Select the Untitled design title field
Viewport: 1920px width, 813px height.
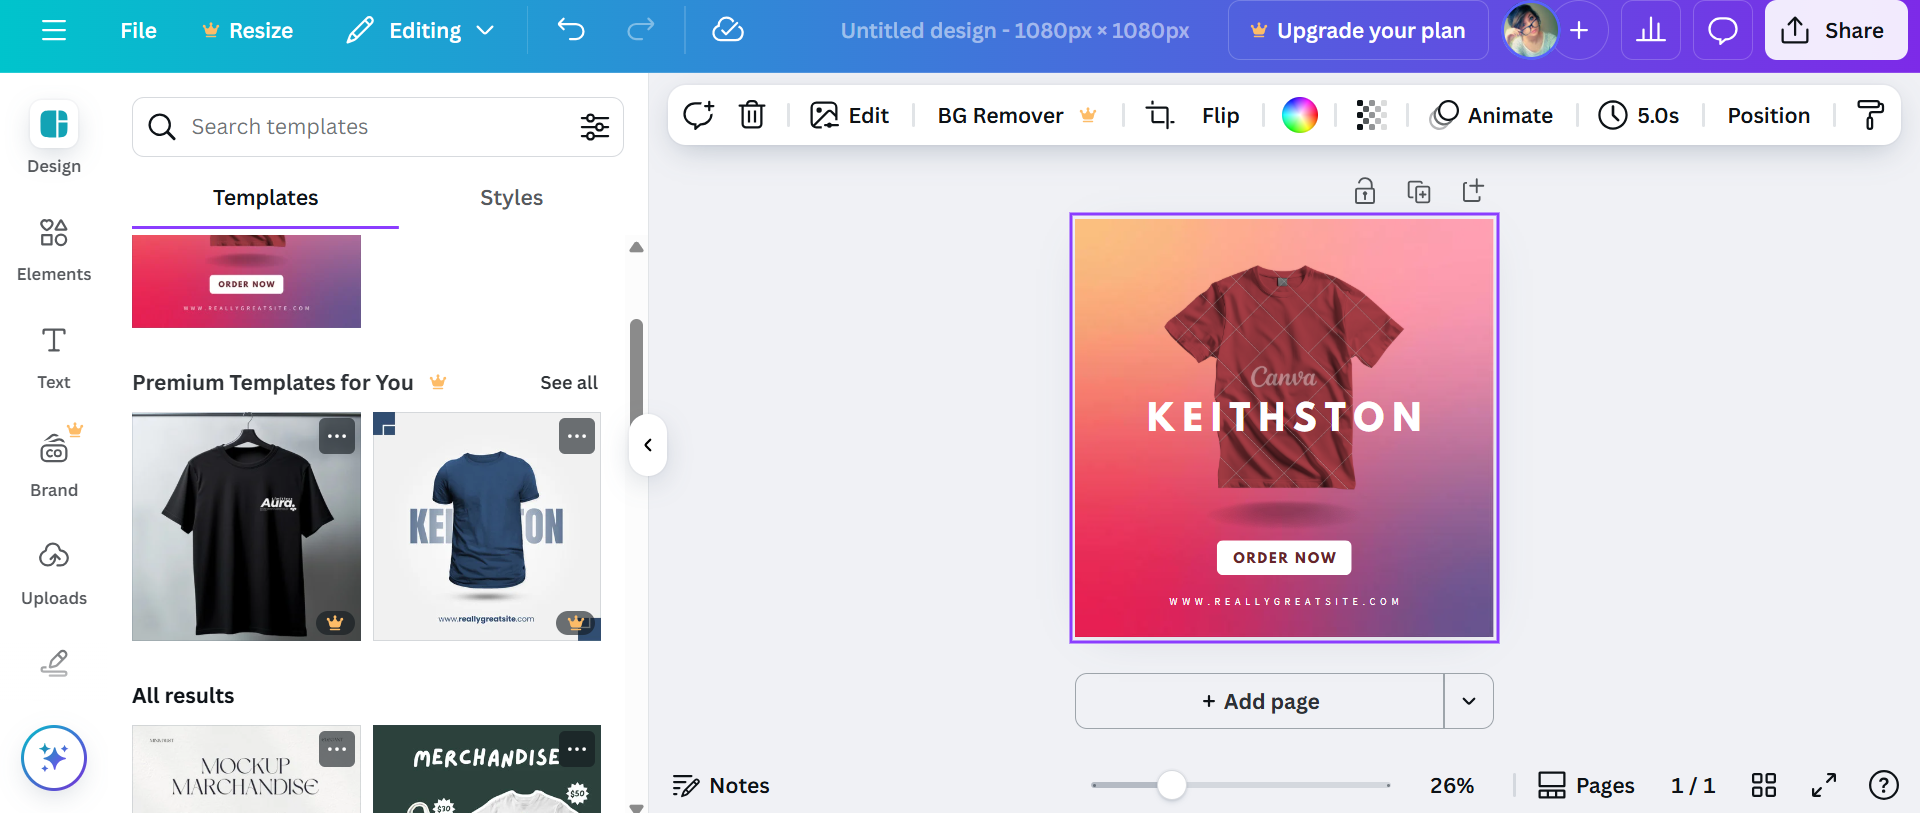tap(1015, 31)
